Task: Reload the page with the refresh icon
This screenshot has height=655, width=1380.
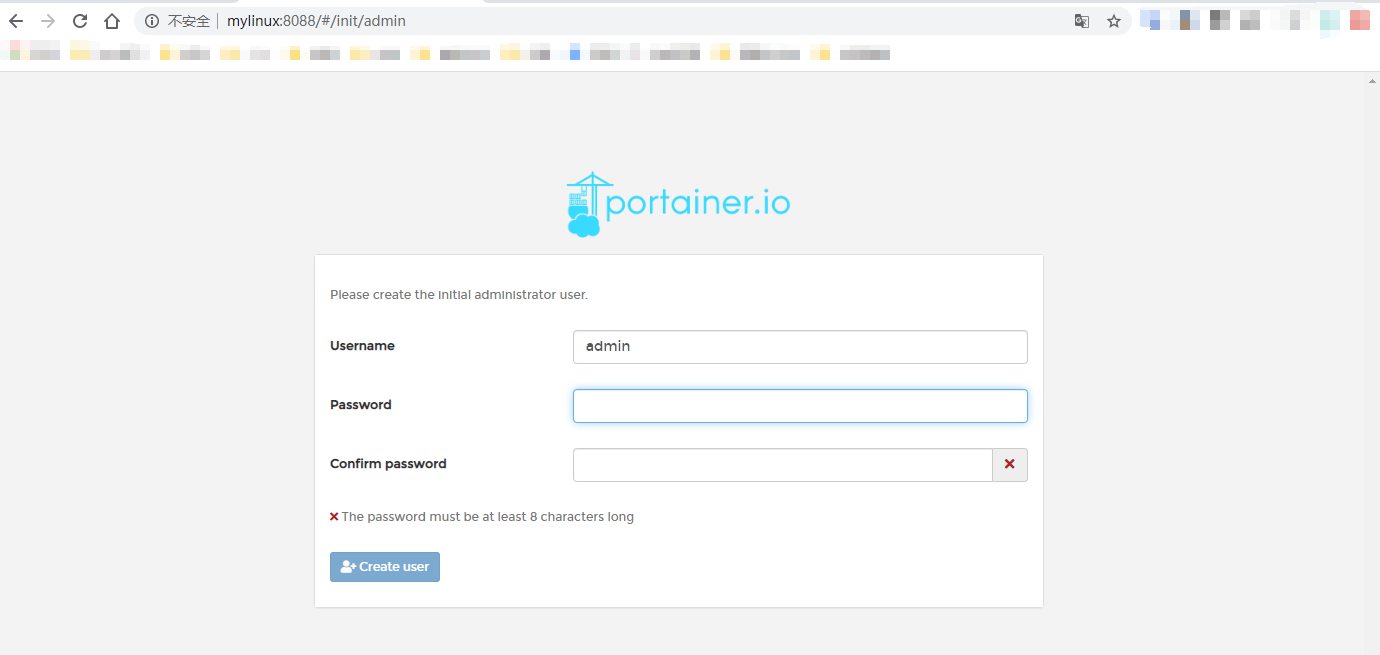Action: pos(80,21)
